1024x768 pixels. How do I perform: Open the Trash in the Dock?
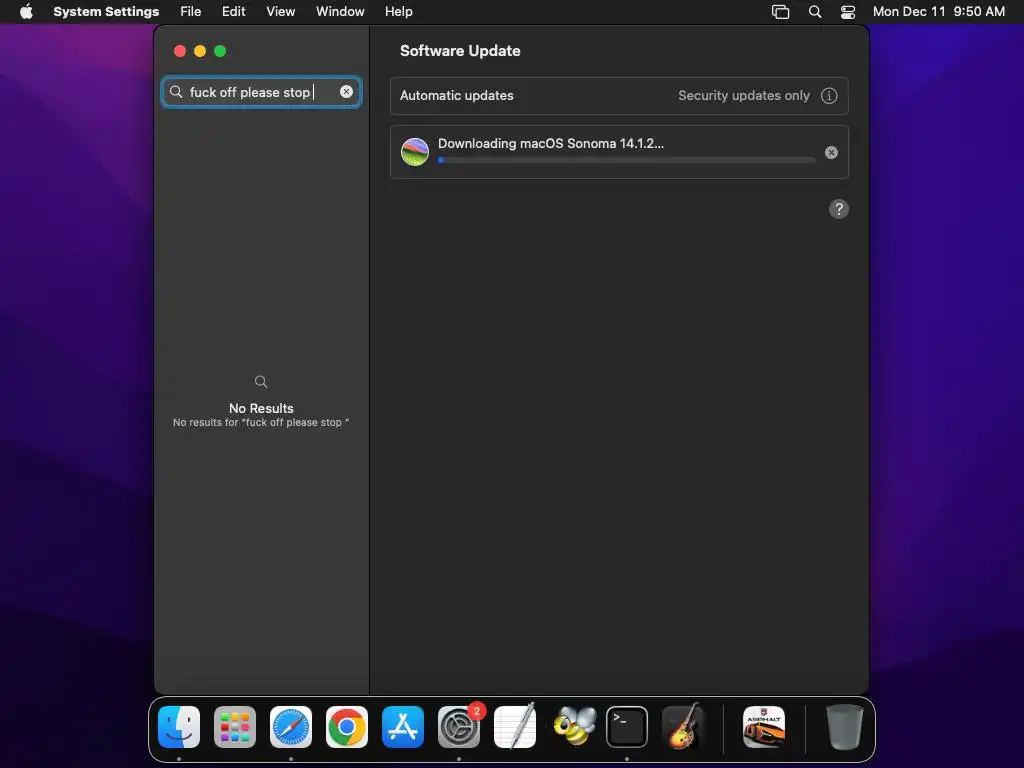pyautogui.click(x=844, y=727)
